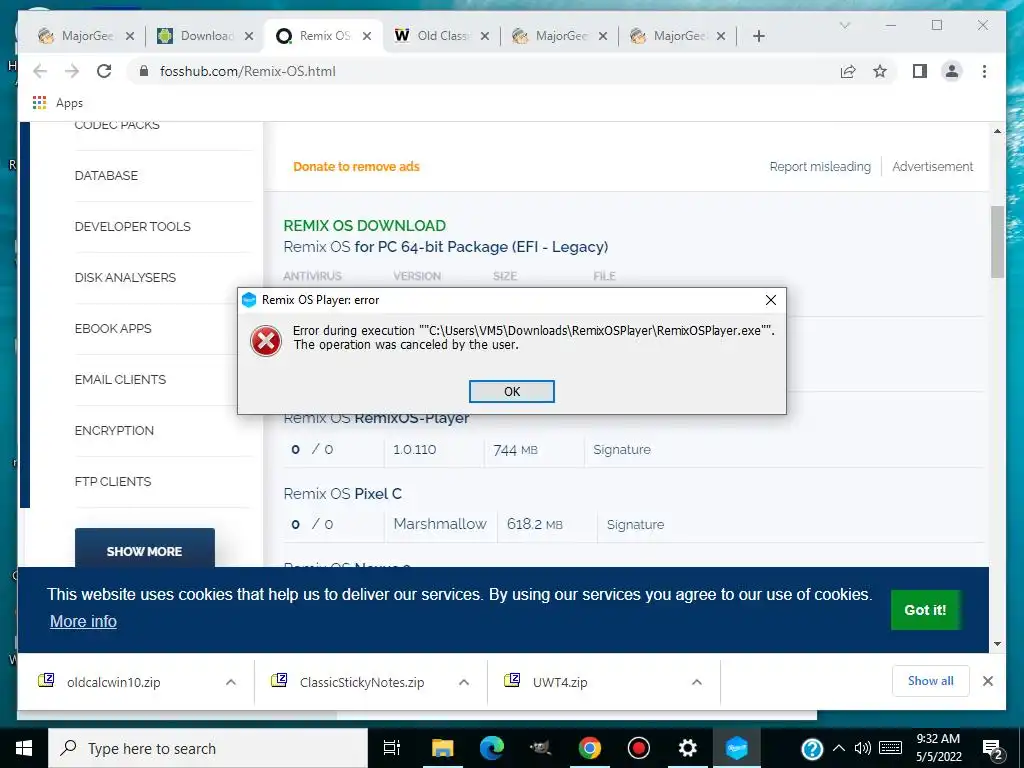
Task: Expand options for ClassicStickyNotes.zip download
Action: (x=464, y=682)
